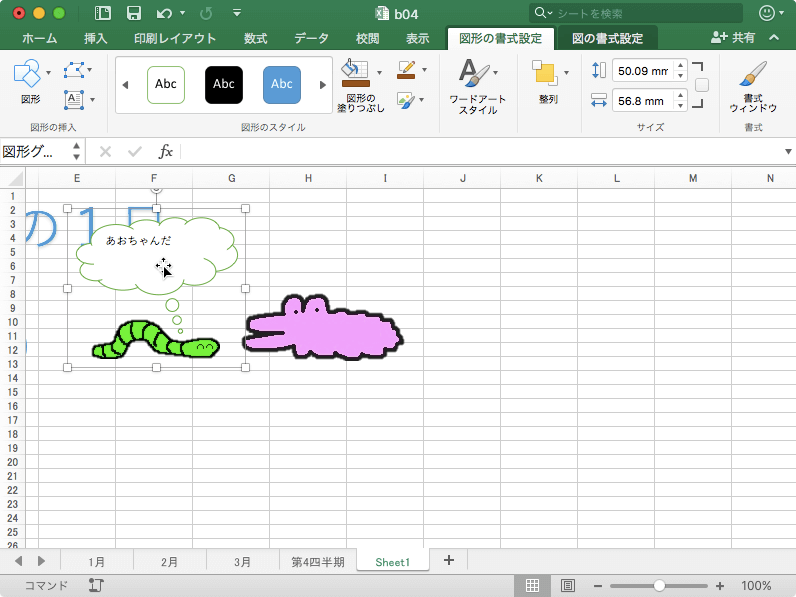The image size is (796, 597).
Task: Switch to the 1月 sheet tab
Action: tap(96, 562)
